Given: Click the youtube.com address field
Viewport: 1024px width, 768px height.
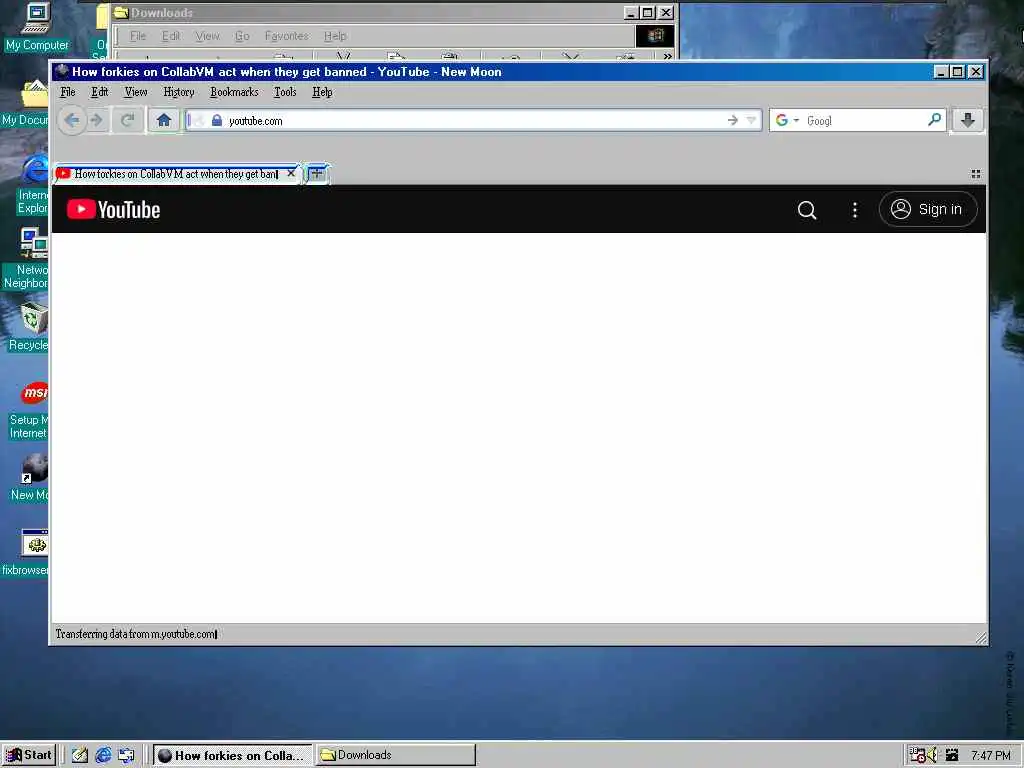Looking at the screenshot, I should click(x=475, y=120).
